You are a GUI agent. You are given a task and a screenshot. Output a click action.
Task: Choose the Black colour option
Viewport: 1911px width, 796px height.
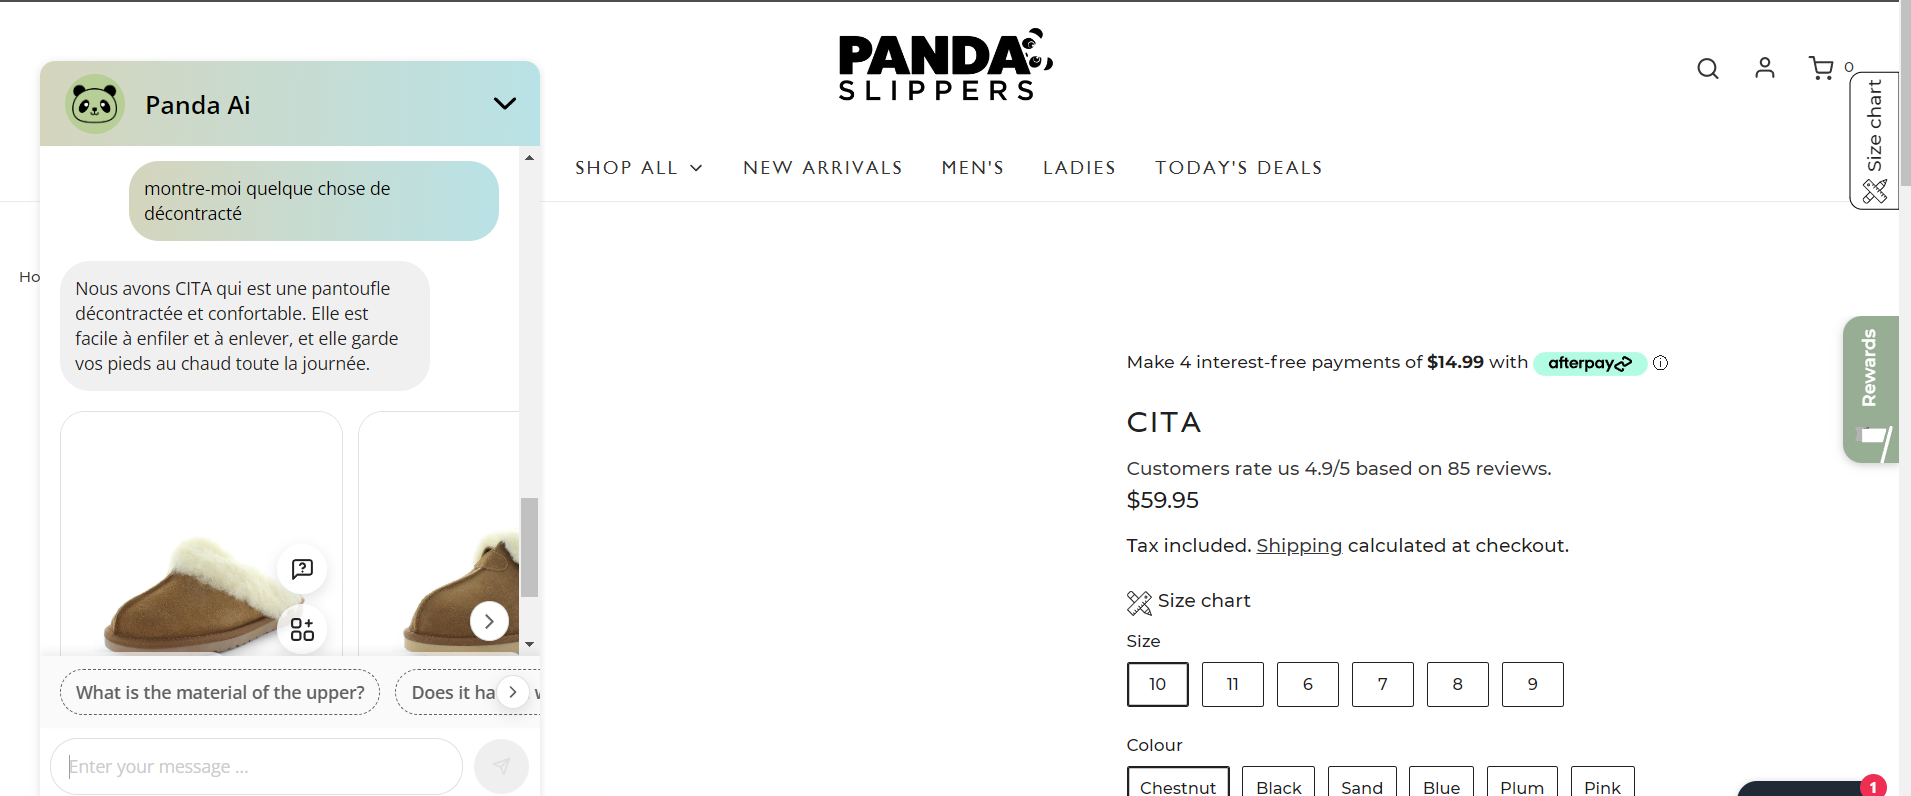click(1277, 787)
